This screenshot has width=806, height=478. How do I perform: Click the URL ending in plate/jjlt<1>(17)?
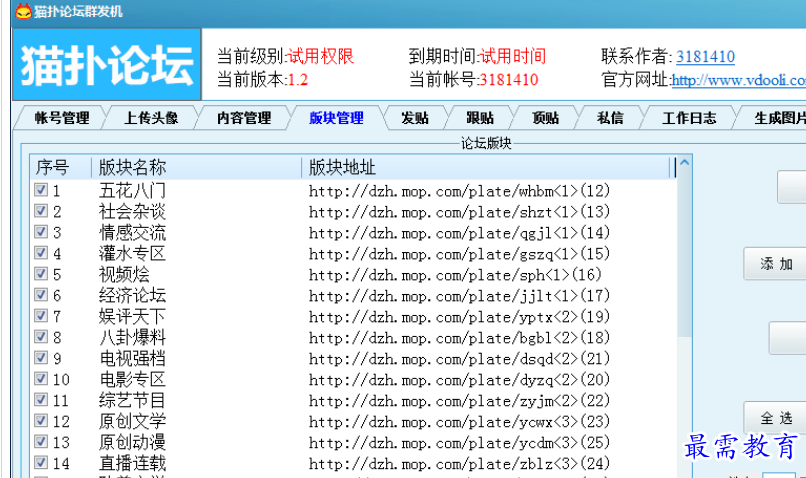pos(459,296)
